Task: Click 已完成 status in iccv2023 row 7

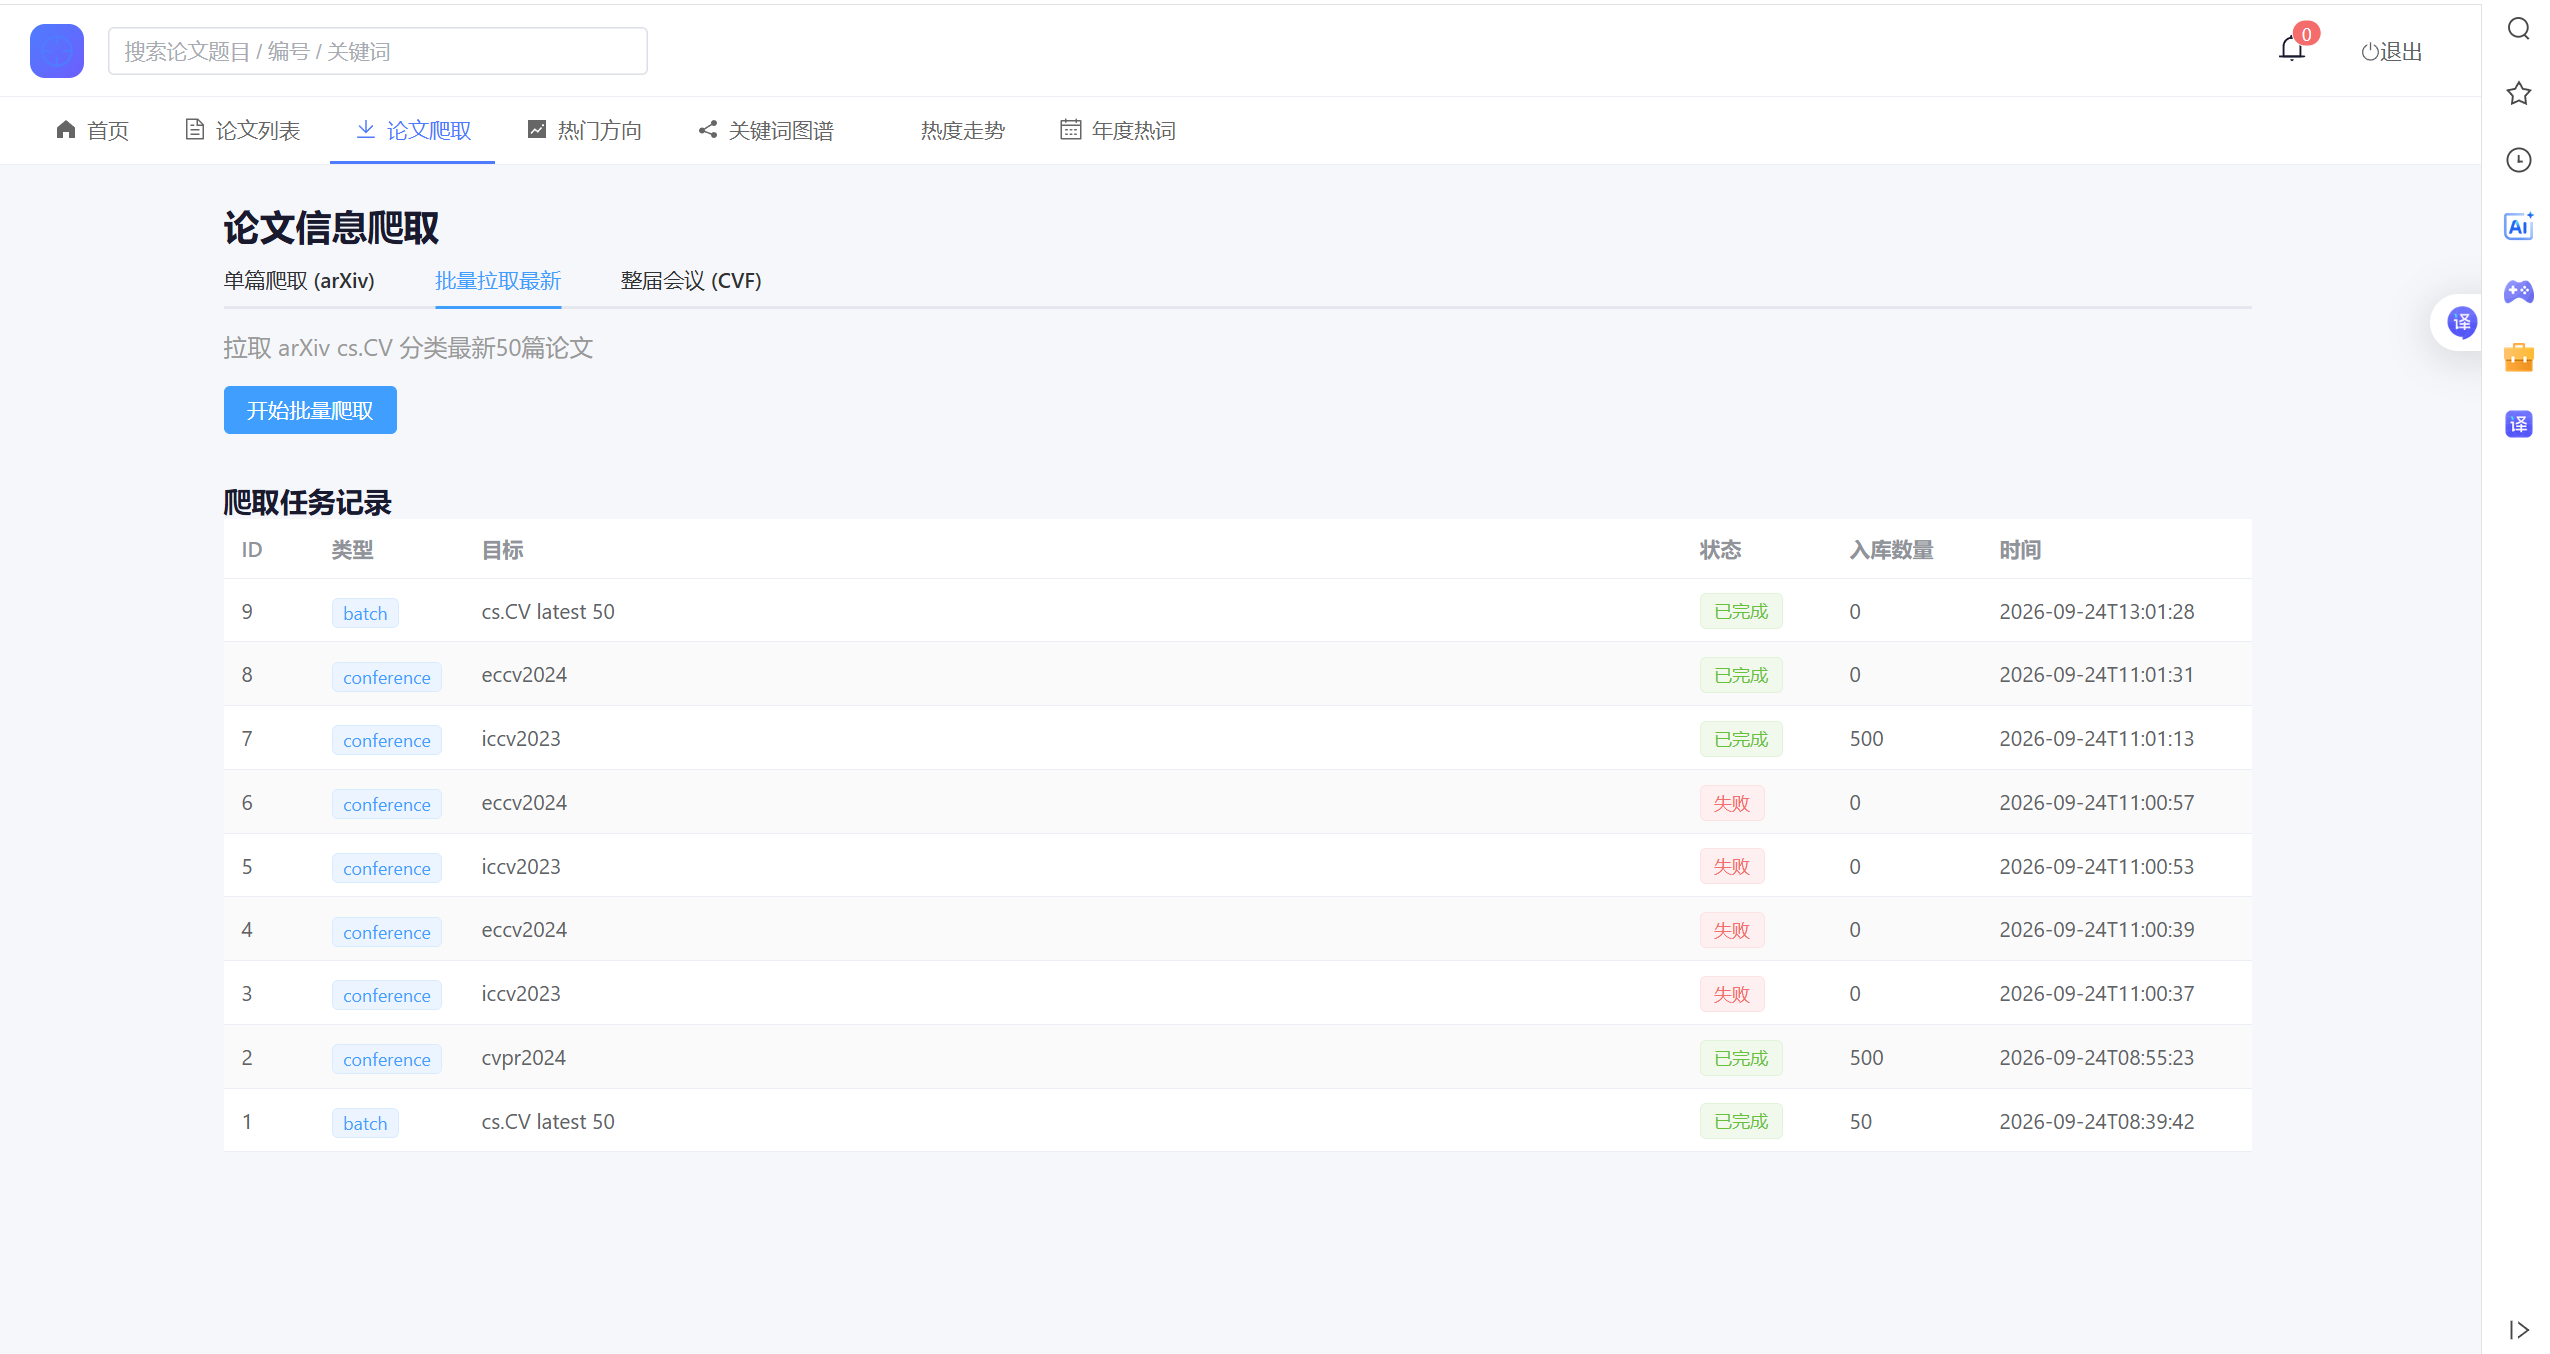Action: click(x=1741, y=739)
